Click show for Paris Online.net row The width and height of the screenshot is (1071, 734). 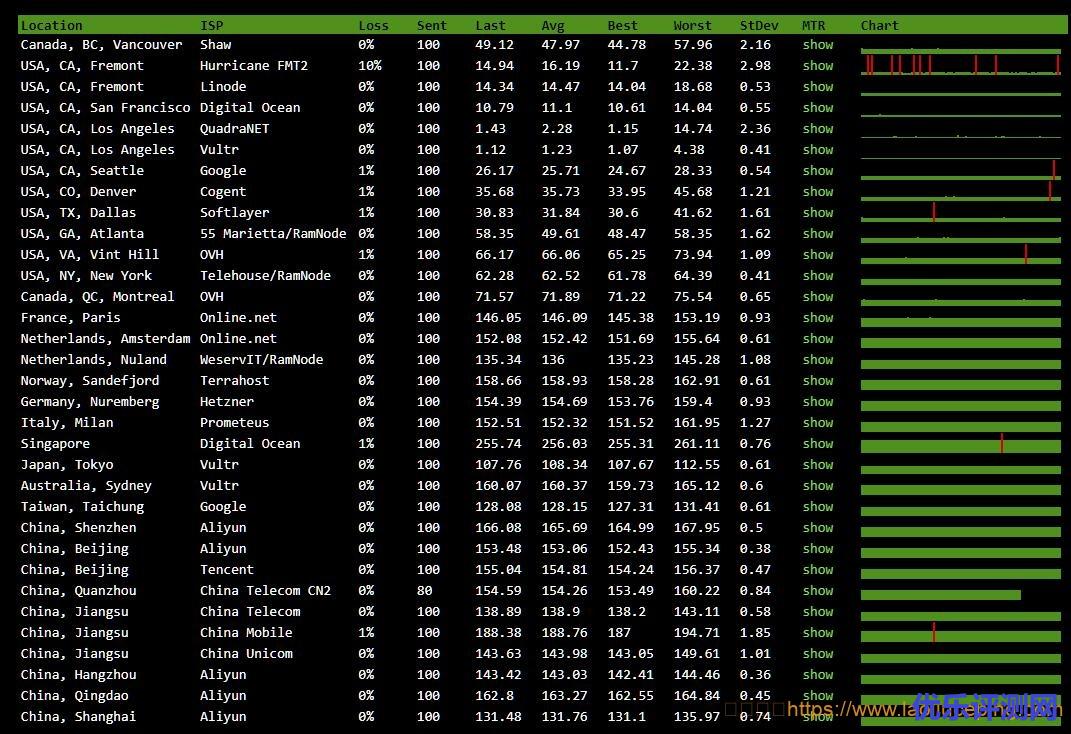tap(817, 318)
